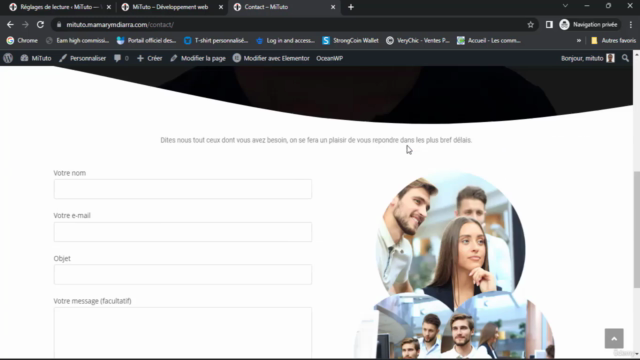640x360 pixels.
Task: Open the Log in and access bookmark
Action: [x=285, y=40]
